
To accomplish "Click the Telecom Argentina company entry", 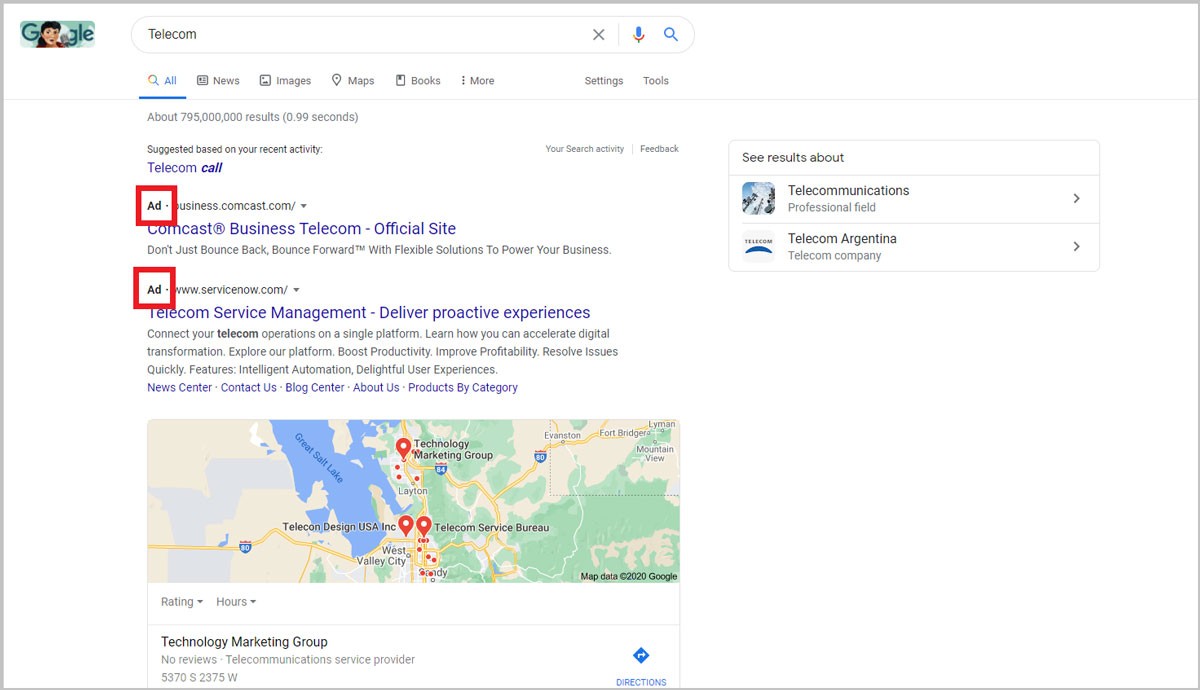I will coord(914,247).
